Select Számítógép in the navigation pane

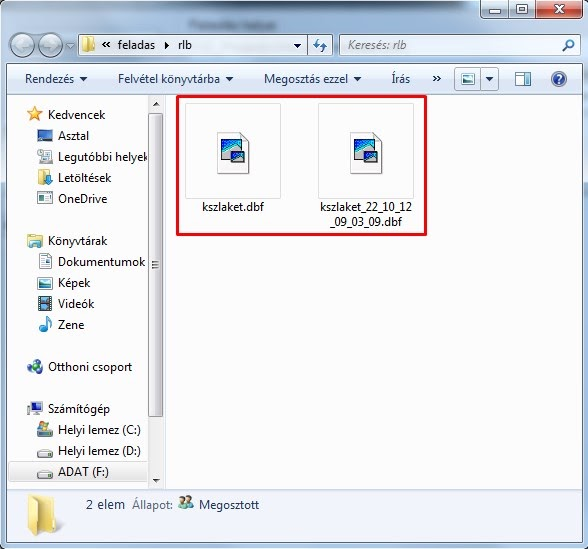pyautogui.click(x=79, y=409)
